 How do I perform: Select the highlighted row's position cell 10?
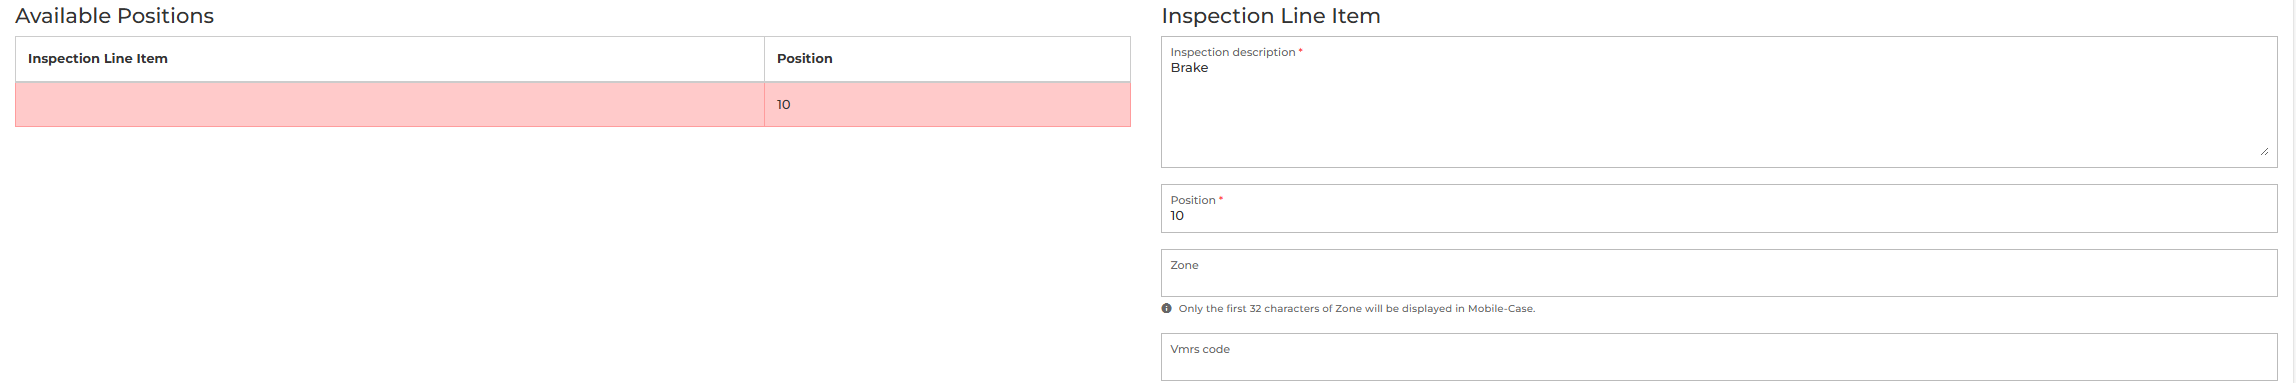pos(947,104)
